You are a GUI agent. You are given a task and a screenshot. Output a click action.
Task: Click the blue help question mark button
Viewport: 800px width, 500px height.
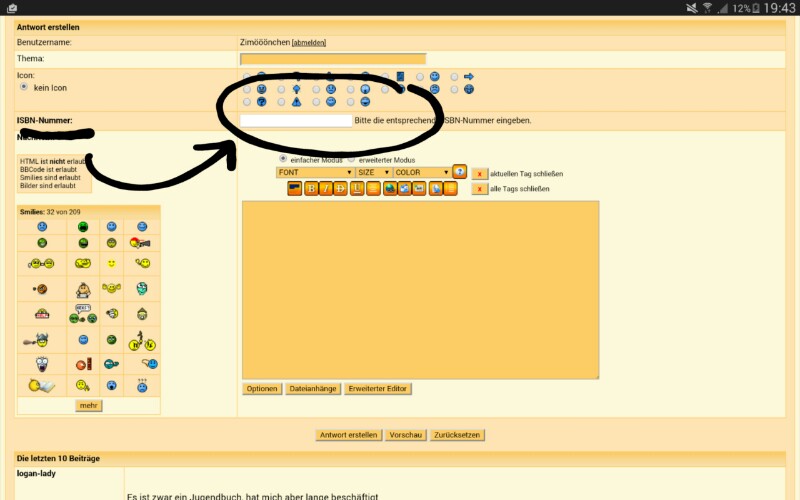point(459,172)
